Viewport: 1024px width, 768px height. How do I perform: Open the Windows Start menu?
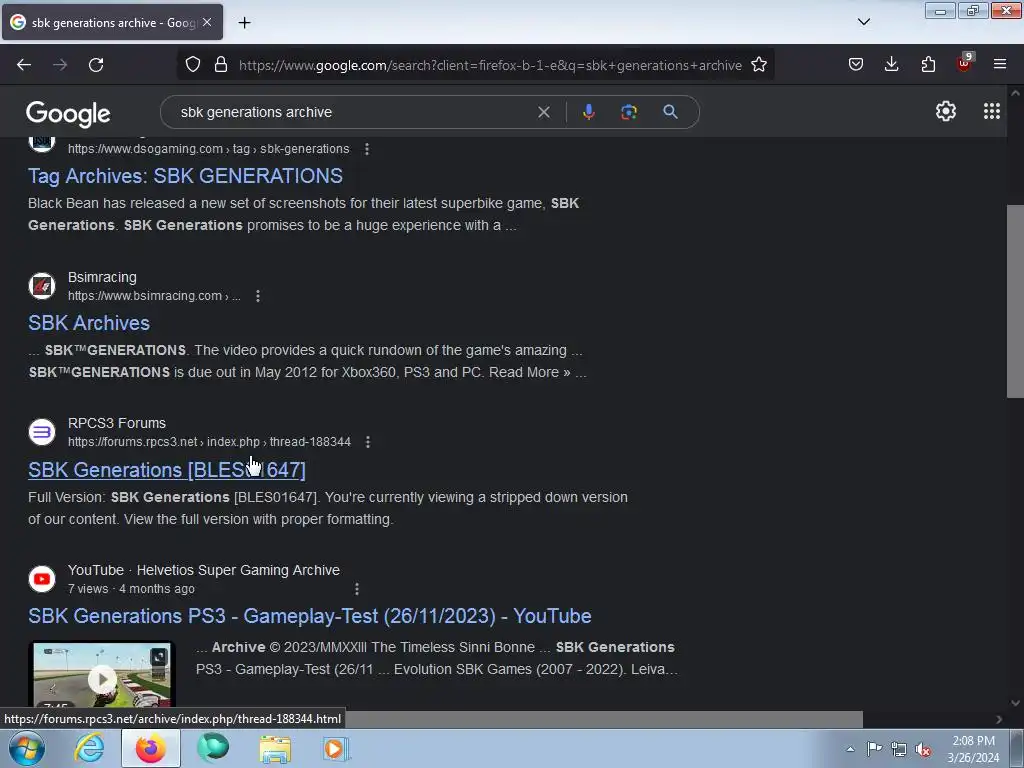(x=26, y=748)
